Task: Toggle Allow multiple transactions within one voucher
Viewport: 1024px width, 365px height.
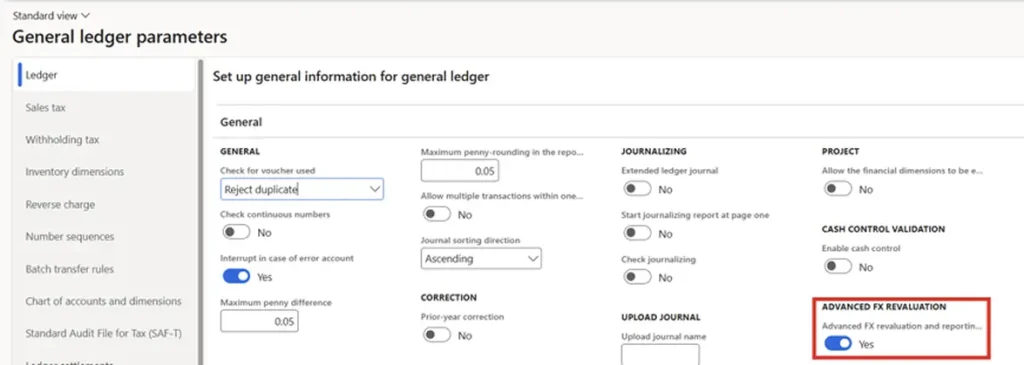Action: tap(437, 214)
